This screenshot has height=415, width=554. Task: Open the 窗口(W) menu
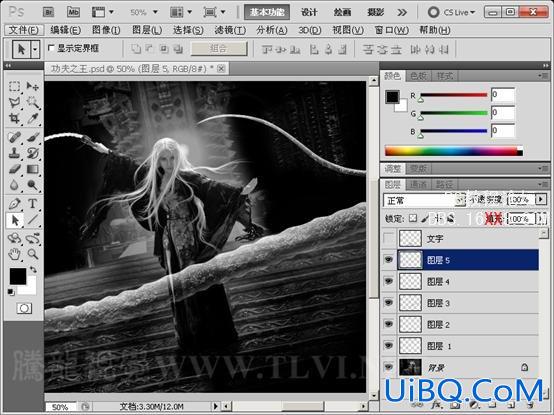(x=391, y=30)
